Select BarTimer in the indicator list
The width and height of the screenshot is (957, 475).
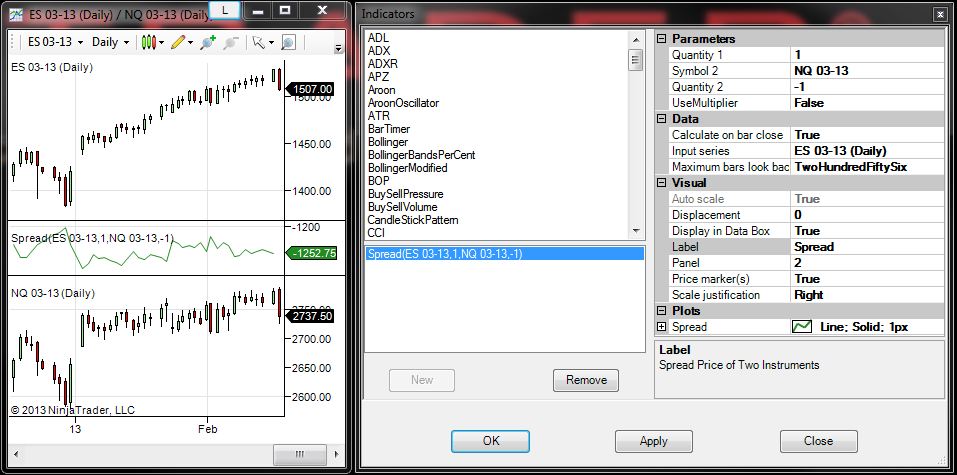pyautogui.click(x=389, y=129)
